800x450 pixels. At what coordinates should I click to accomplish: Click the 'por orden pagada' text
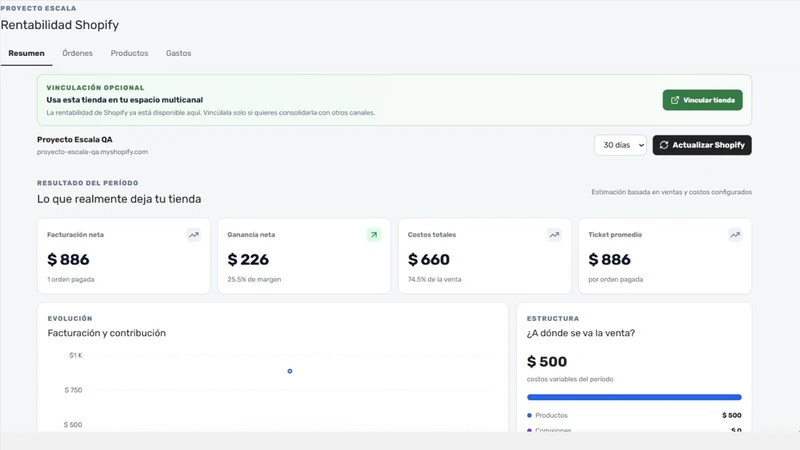pos(616,280)
